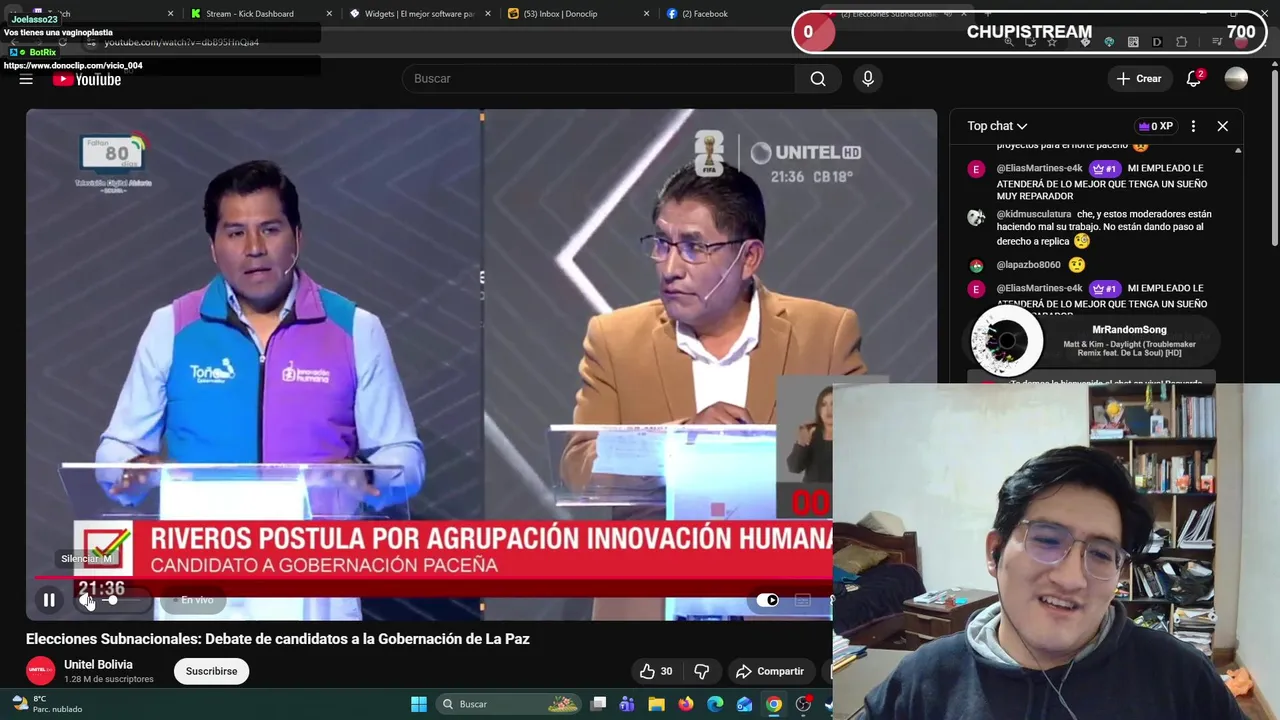Toggle subtitles in the video player
Image resolution: width=1280 pixels, height=720 pixels.
tap(802, 600)
